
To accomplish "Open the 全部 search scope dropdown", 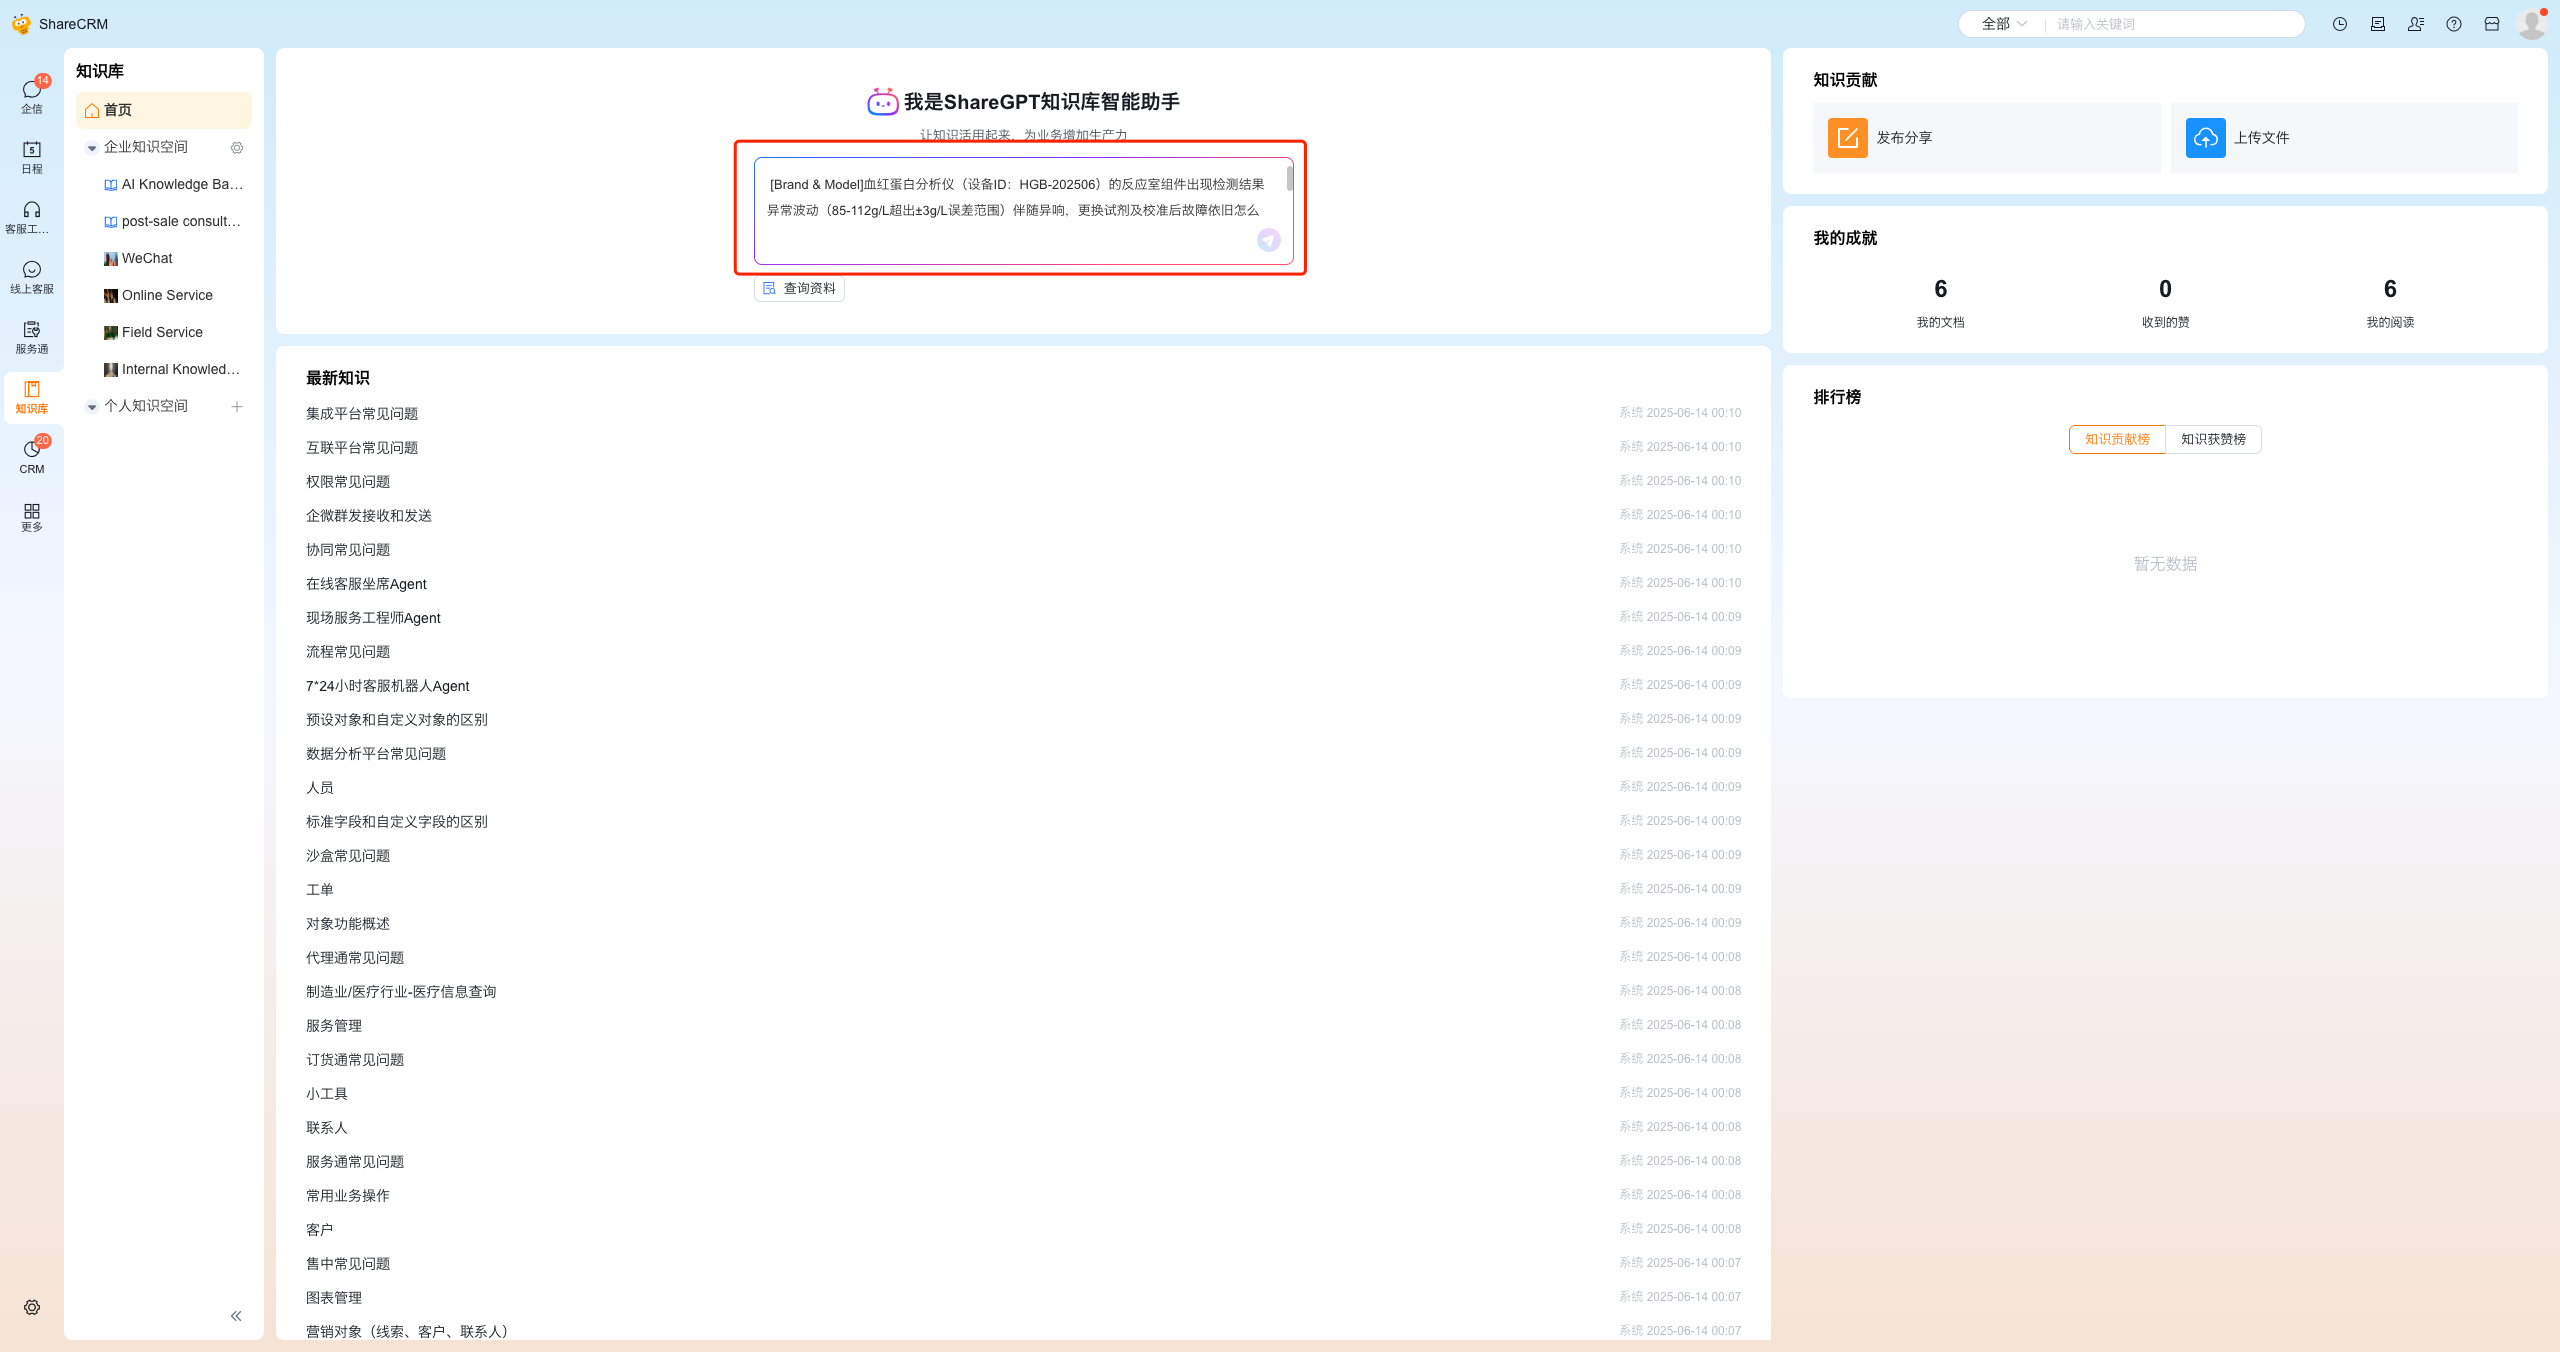I will point(2004,24).
